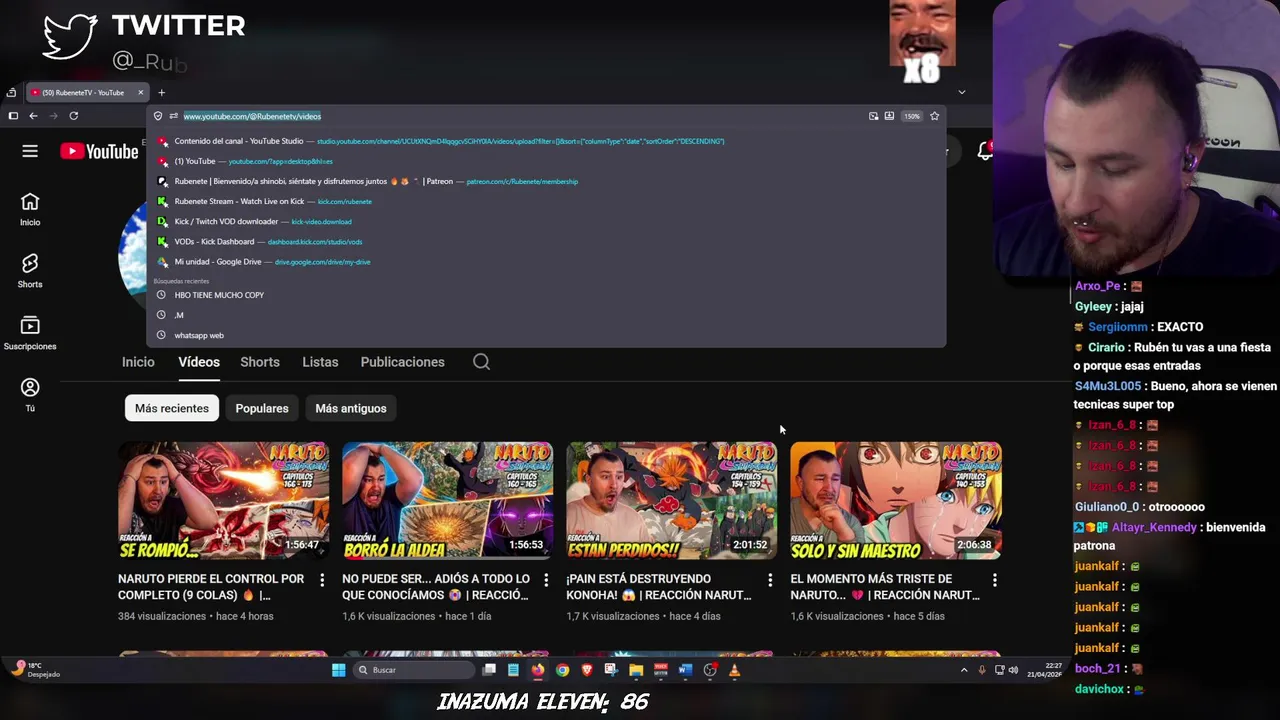Select Kick / Twitch VOD downloader suggestion
The height and width of the screenshot is (720, 1280).
546,221
